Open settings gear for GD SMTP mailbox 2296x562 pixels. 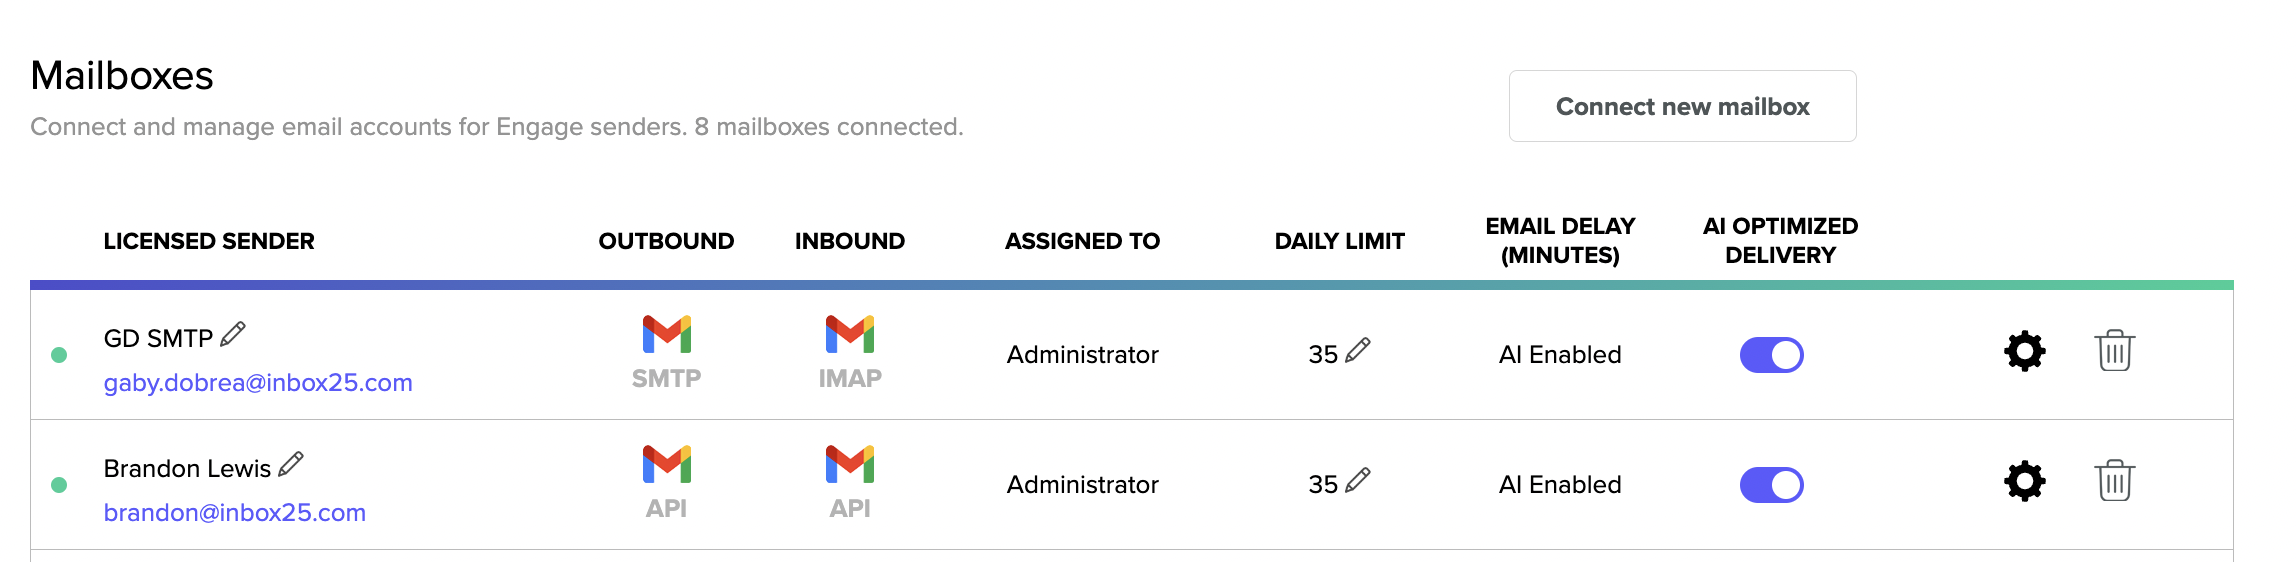(2025, 351)
